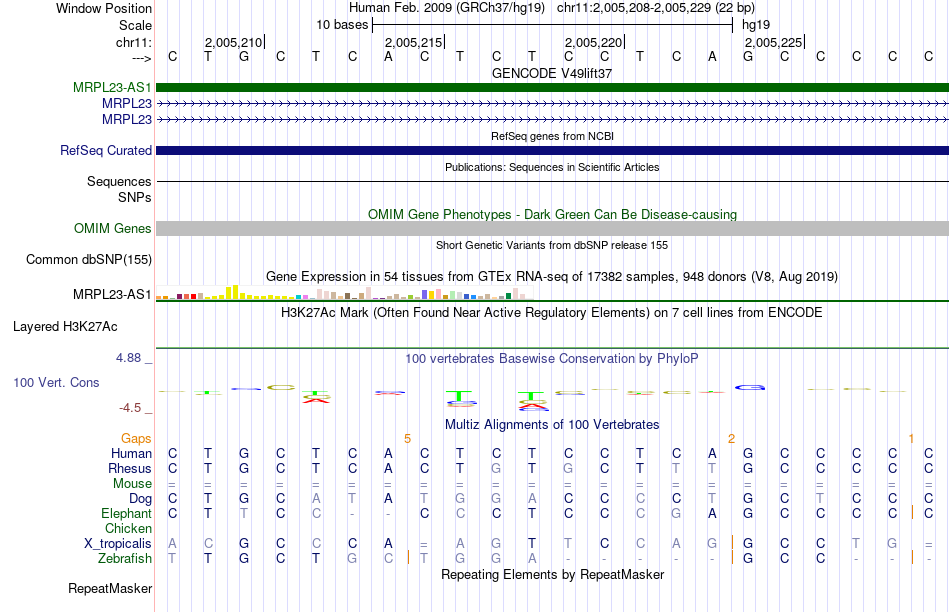Click the PhyloP lower value -4.5
950x612 pixels.
click(130, 408)
